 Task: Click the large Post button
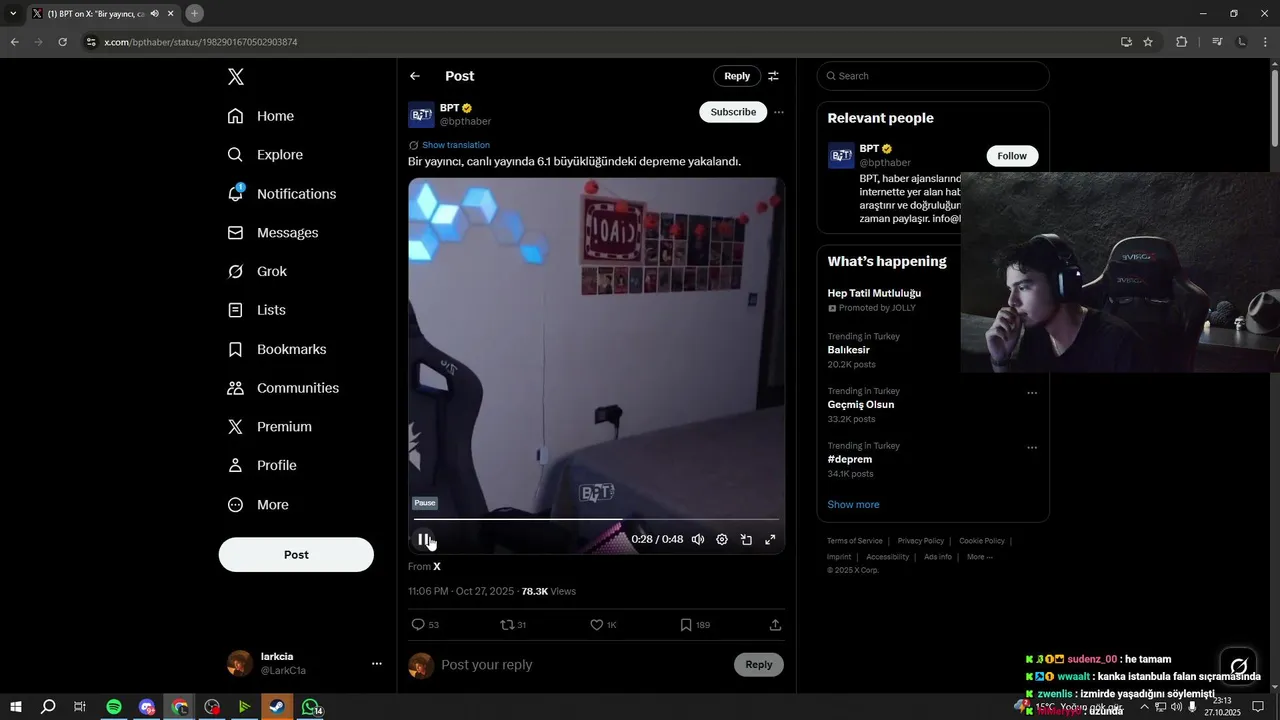click(x=296, y=555)
